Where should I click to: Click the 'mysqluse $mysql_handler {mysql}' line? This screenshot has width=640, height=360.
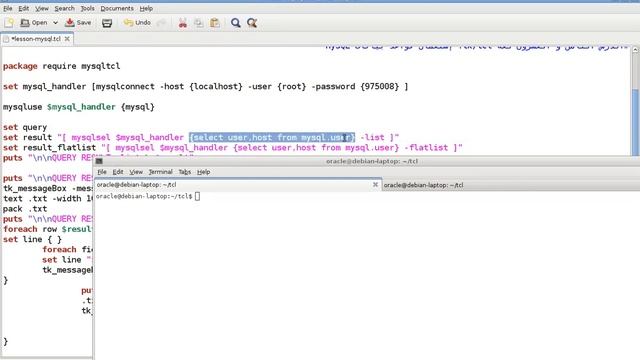pyautogui.click(x=79, y=107)
